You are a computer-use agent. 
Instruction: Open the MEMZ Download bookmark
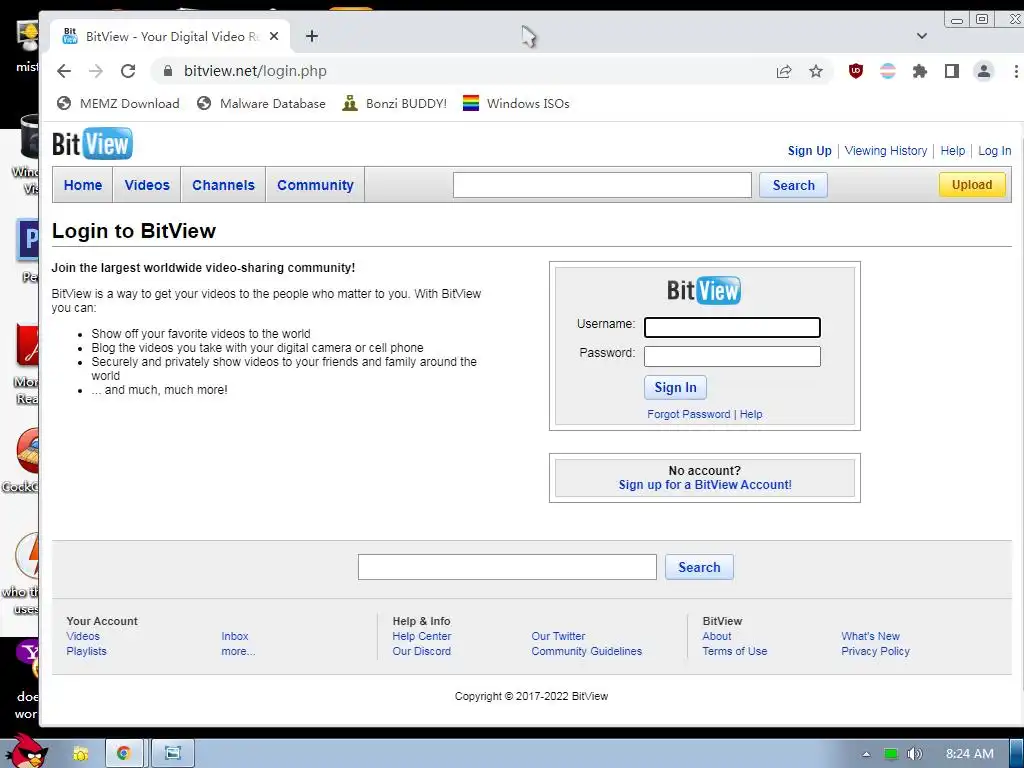click(x=118, y=103)
